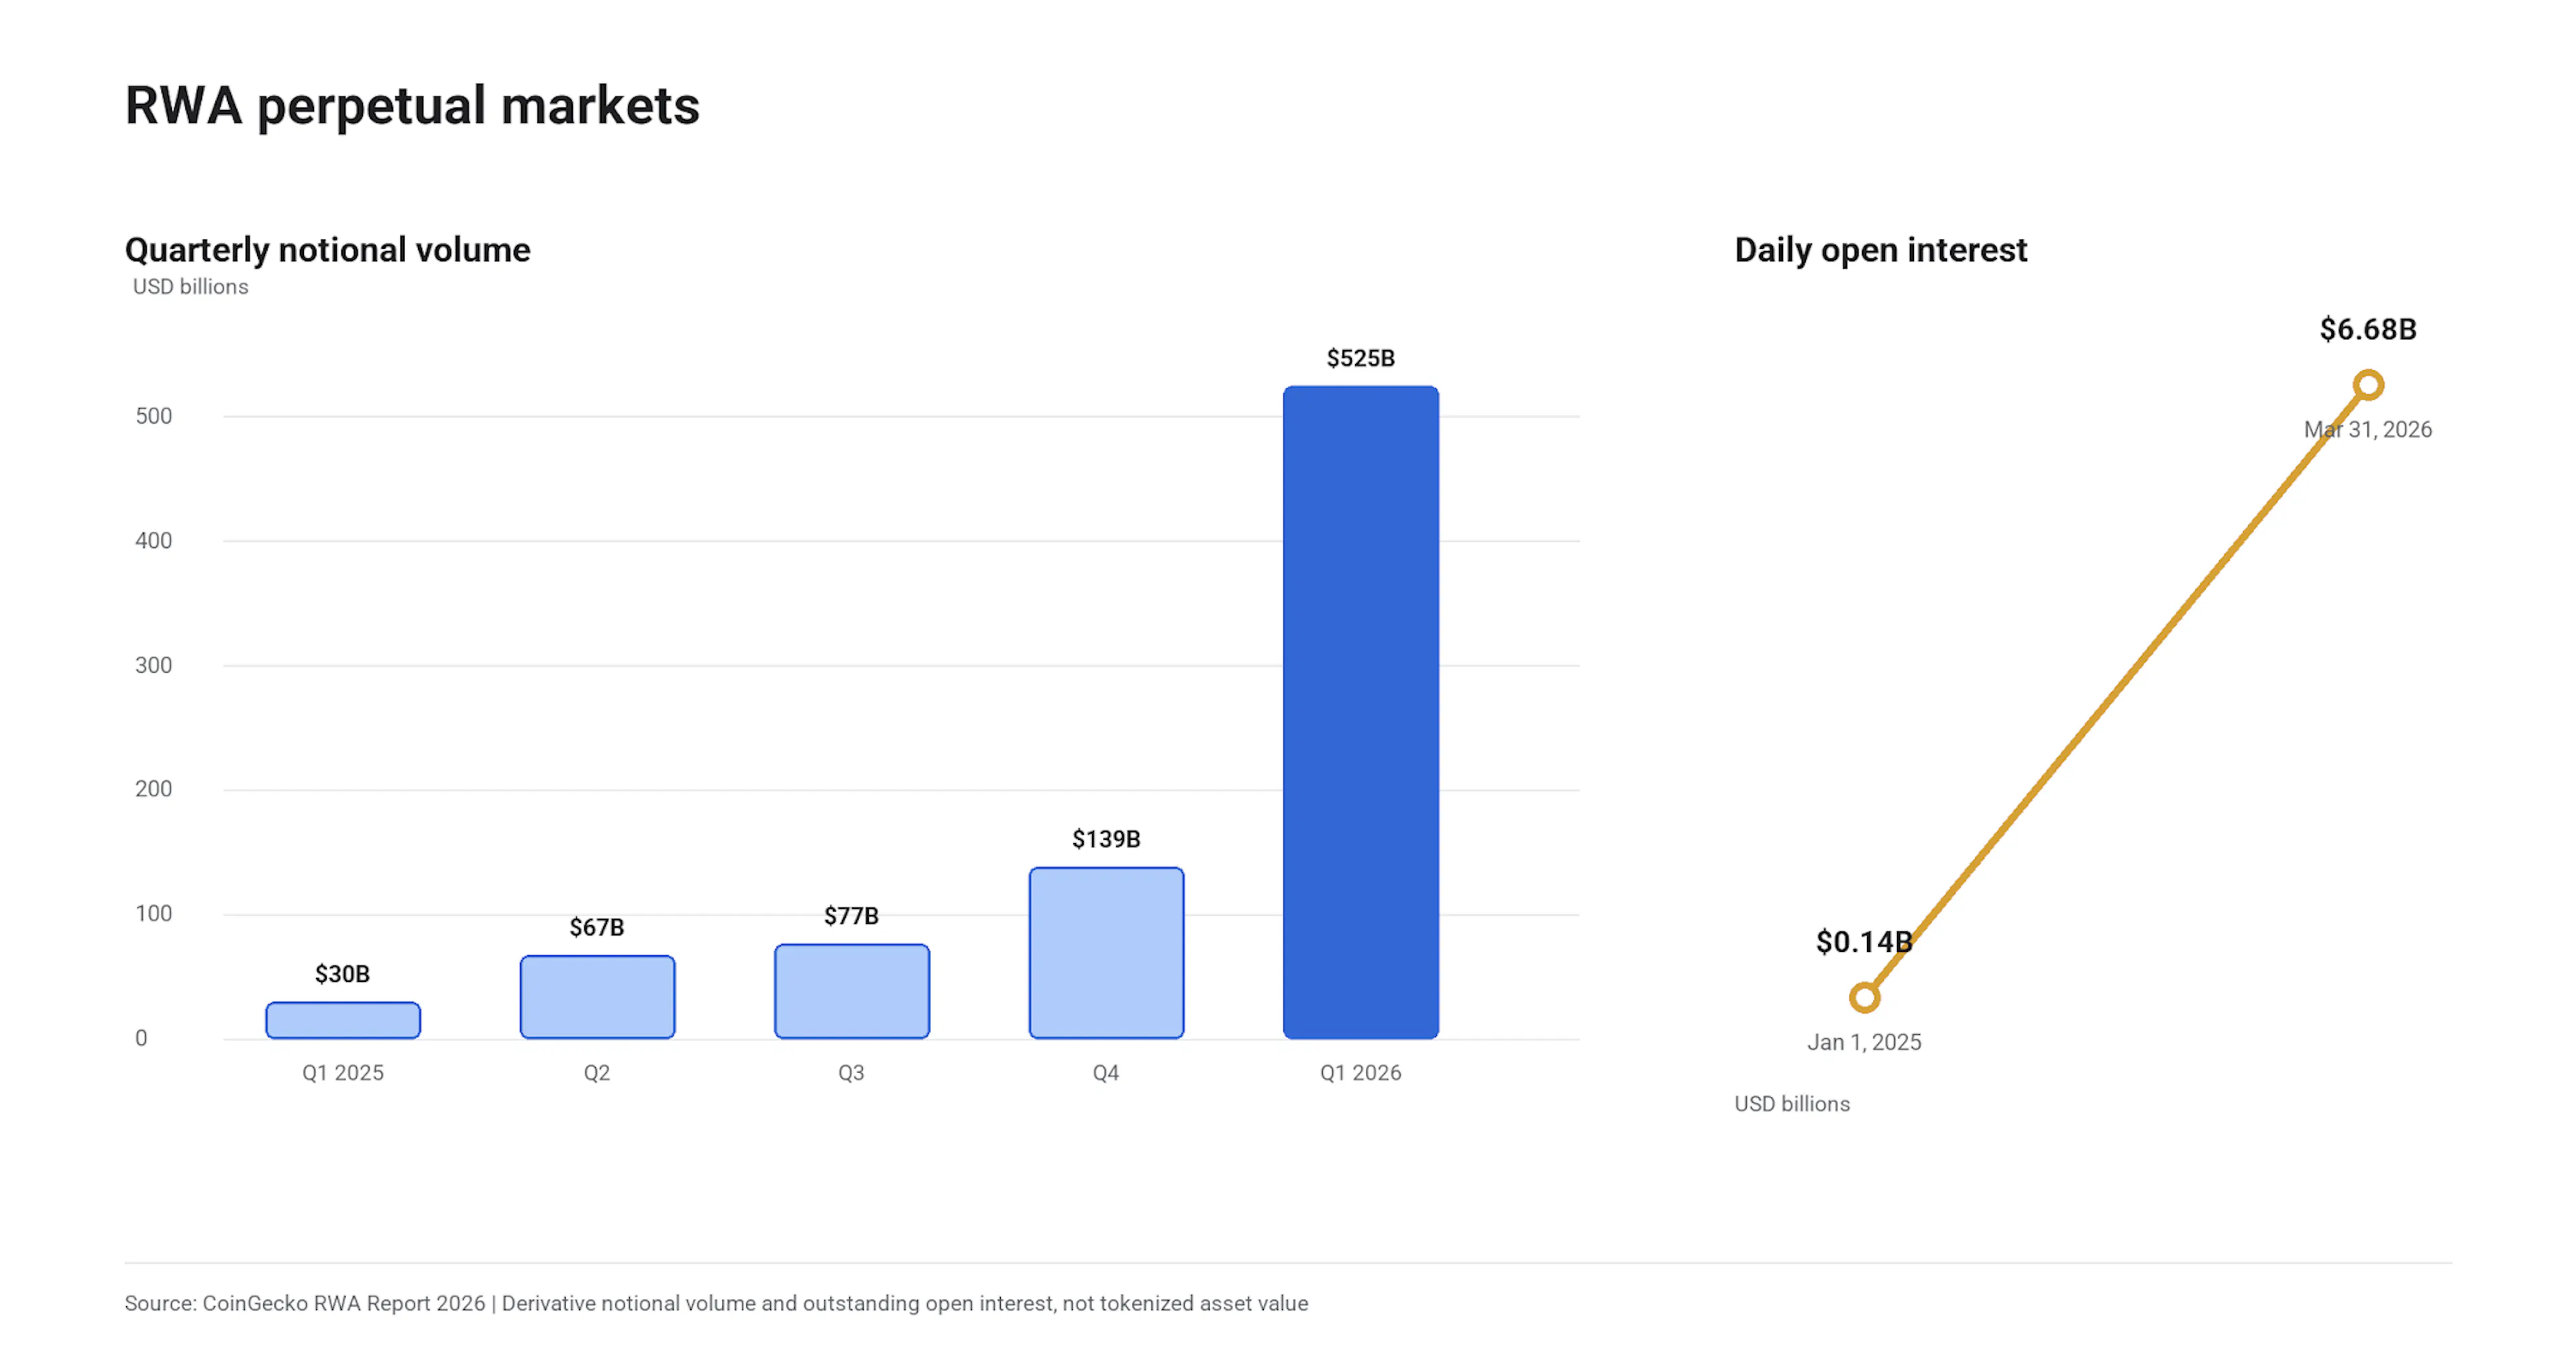Click the 'RWA perpetual markets' title
Screen dimensions: 2576x1371
pyautogui.click(x=412, y=106)
